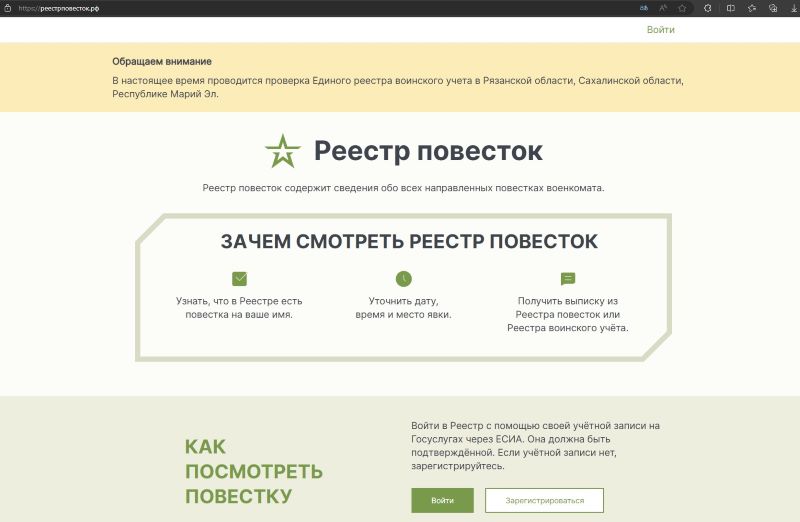Open browser Extensions puzzle icon
This screenshot has height=522, width=800.
pos(708,7)
